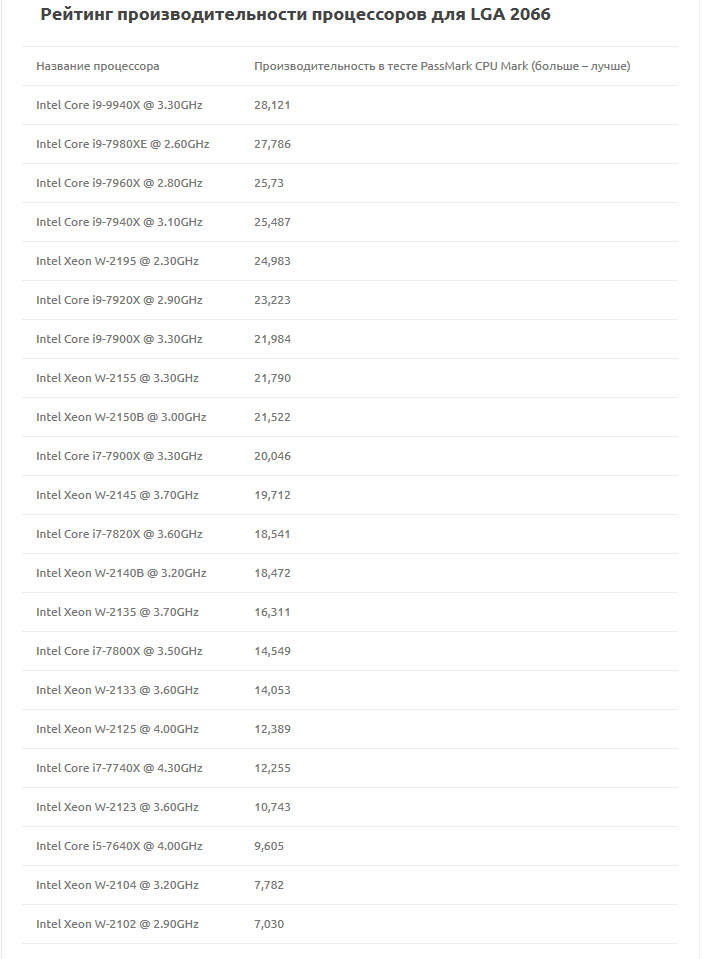Viewport: 703px width, 959px height.
Task: Click the LGA 2066 rating page title
Action: (295, 15)
